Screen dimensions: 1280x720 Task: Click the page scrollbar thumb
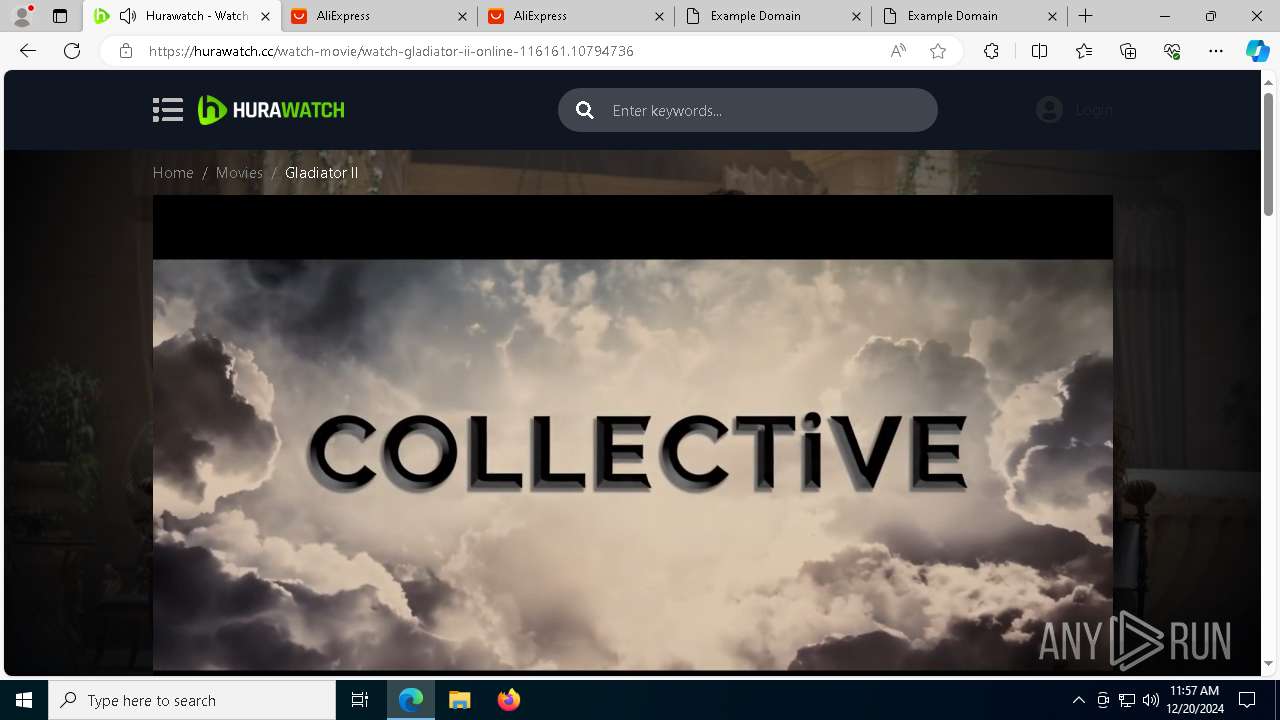(x=1269, y=154)
